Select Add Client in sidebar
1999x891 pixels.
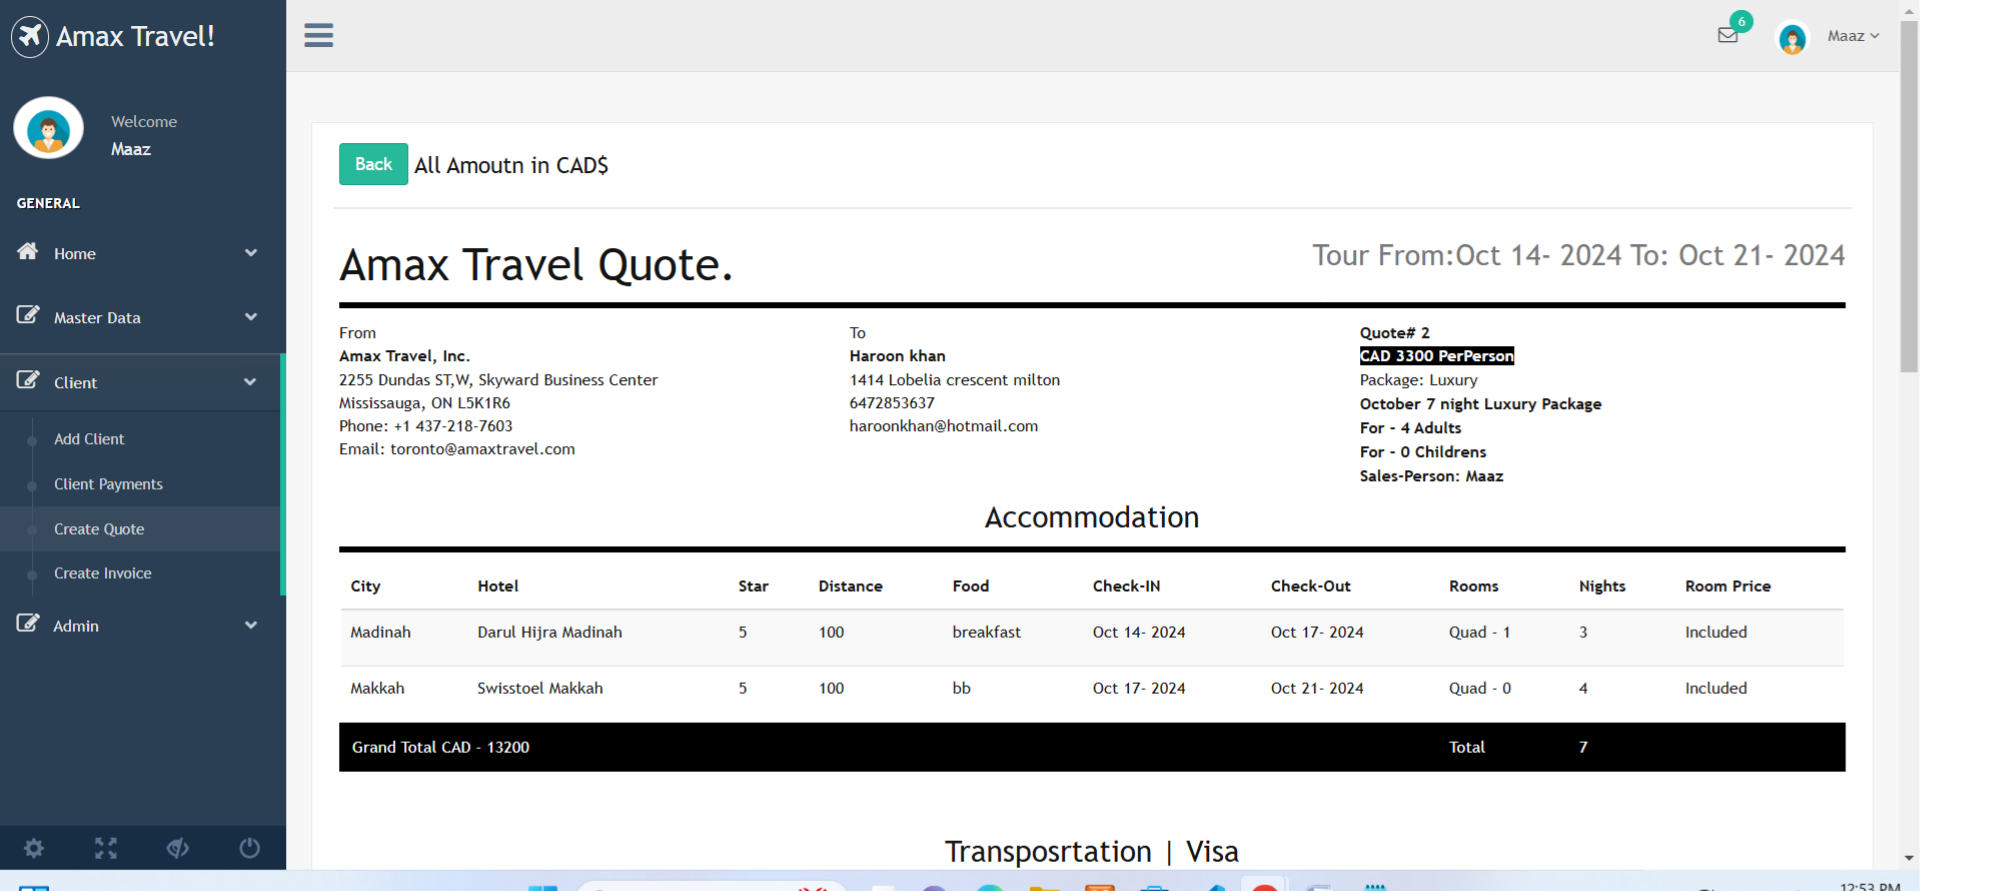pyautogui.click(x=89, y=439)
